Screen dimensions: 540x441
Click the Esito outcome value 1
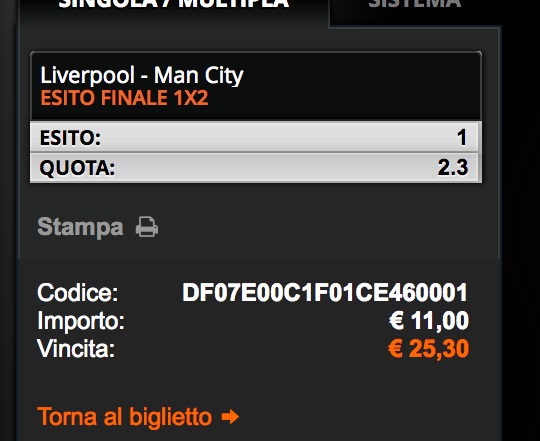pos(462,137)
